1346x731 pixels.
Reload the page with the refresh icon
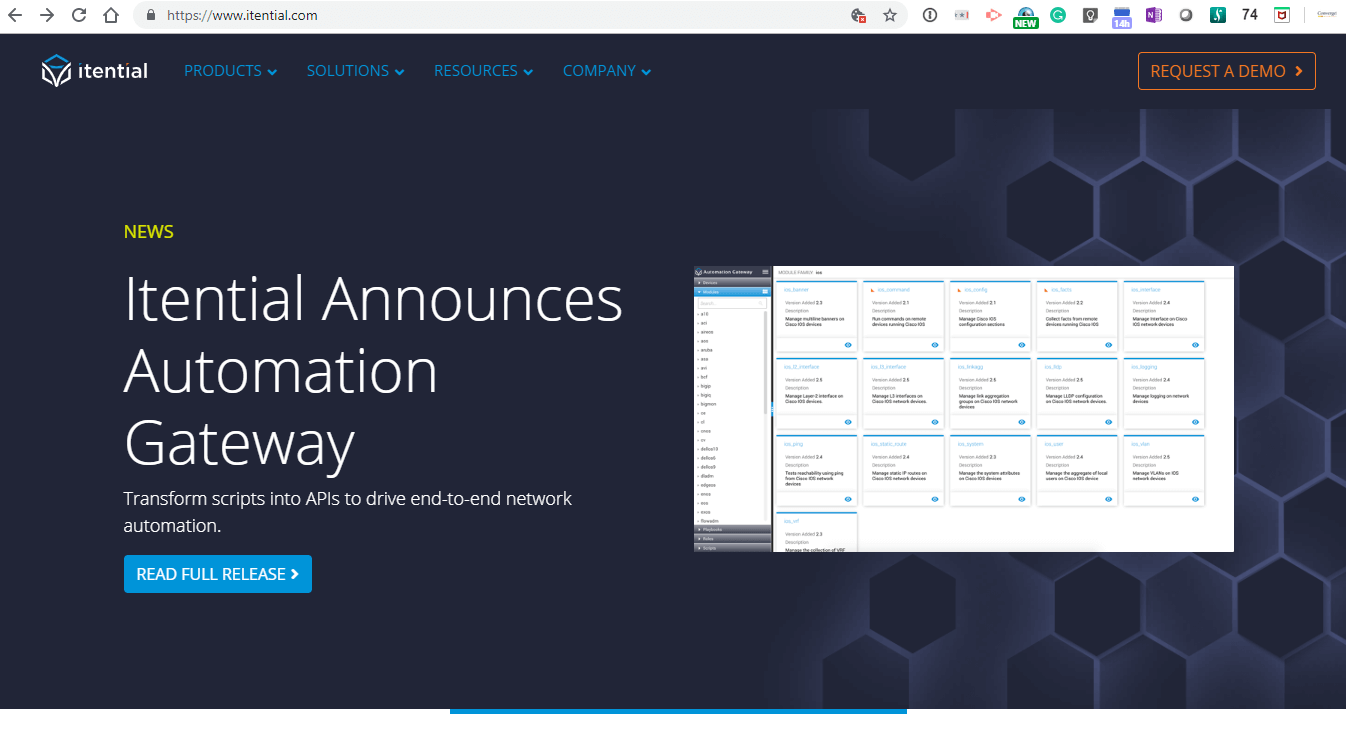78,15
